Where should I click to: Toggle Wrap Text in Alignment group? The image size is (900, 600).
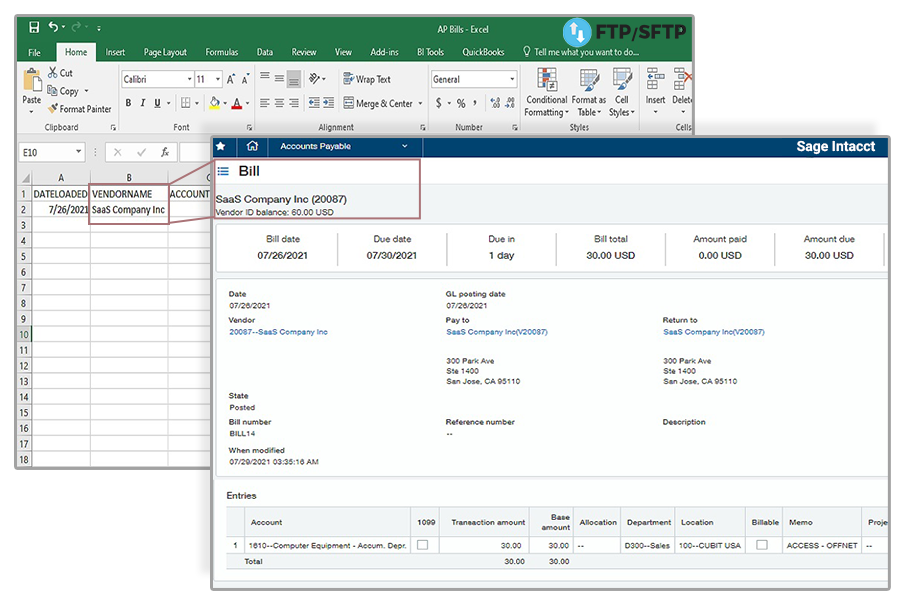(366, 79)
